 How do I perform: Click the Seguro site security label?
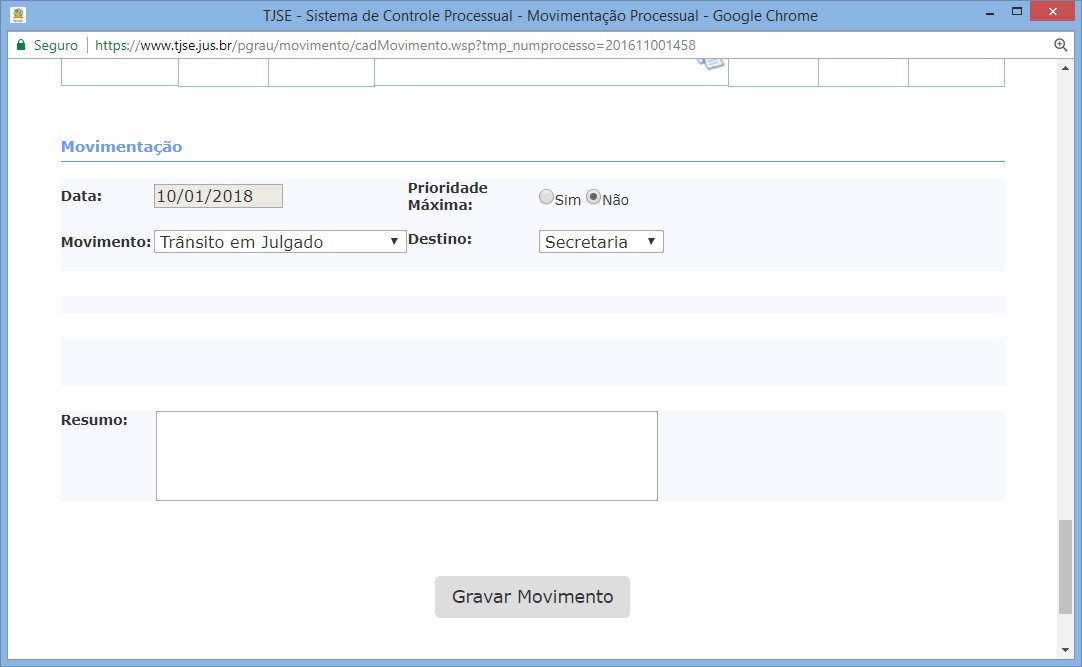coord(55,46)
